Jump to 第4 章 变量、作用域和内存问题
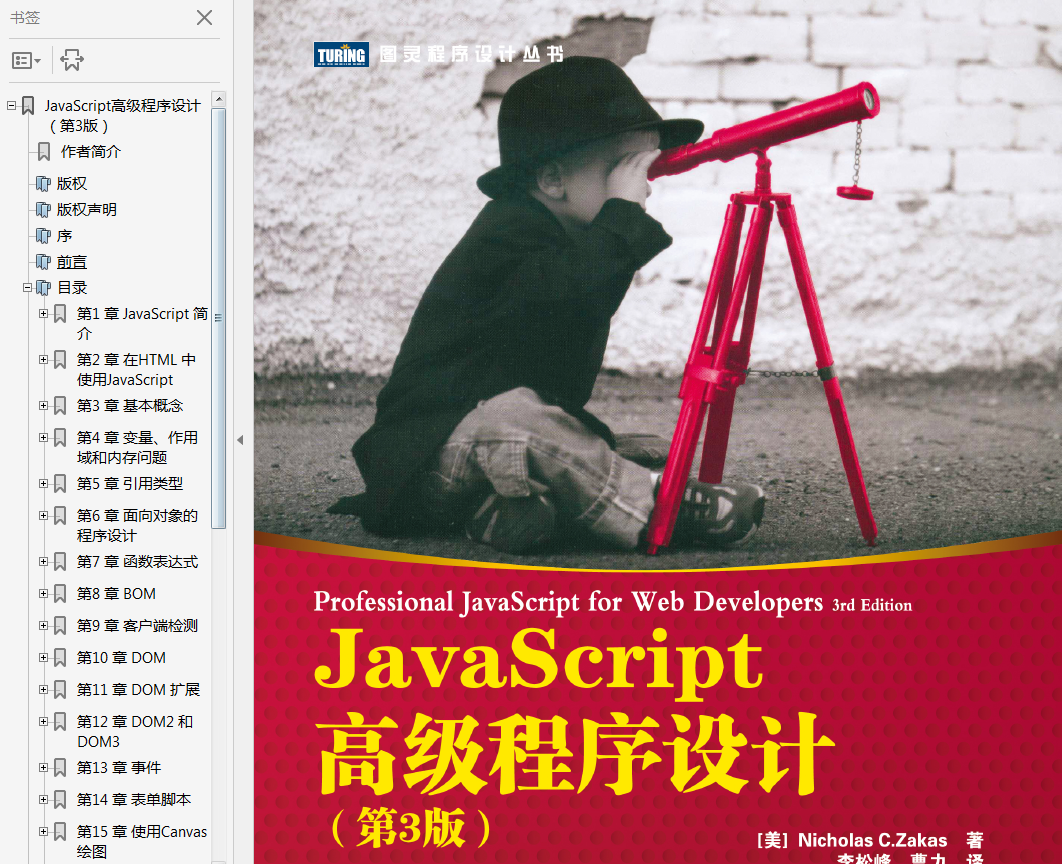Viewport: 1062px width, 864px height. pyautogui.click(x=137, y=448)
